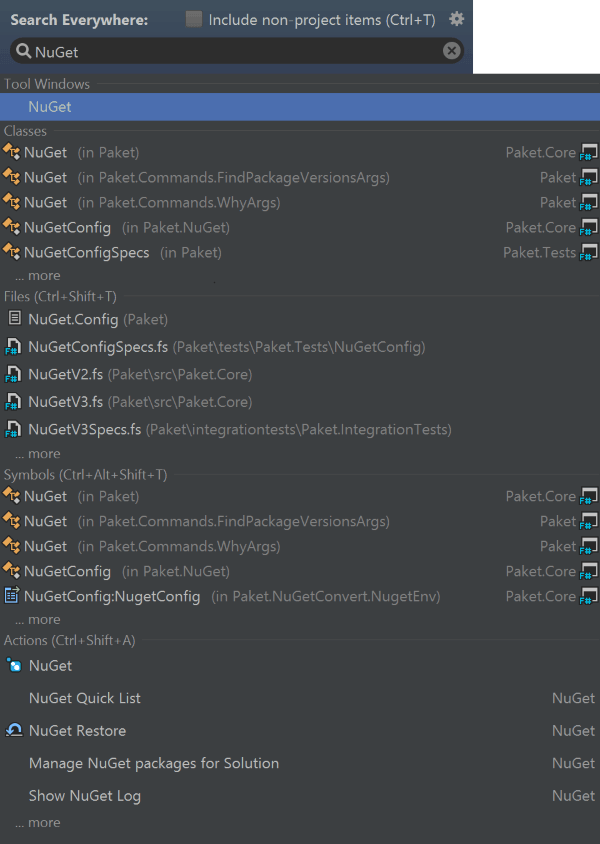Open Manage NuGet packages for Solution
This screenshot has width=600, height=844.
point(154,763)
